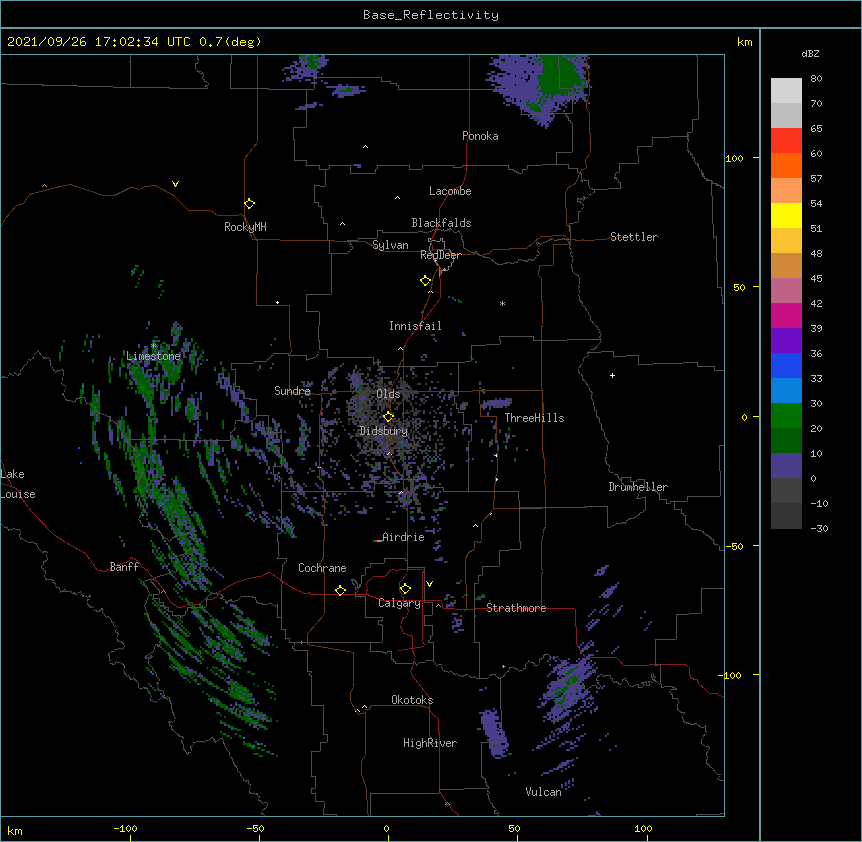Click the yellow radar site marker near Didsbury
862x842 pixels.
click(388, 417)
